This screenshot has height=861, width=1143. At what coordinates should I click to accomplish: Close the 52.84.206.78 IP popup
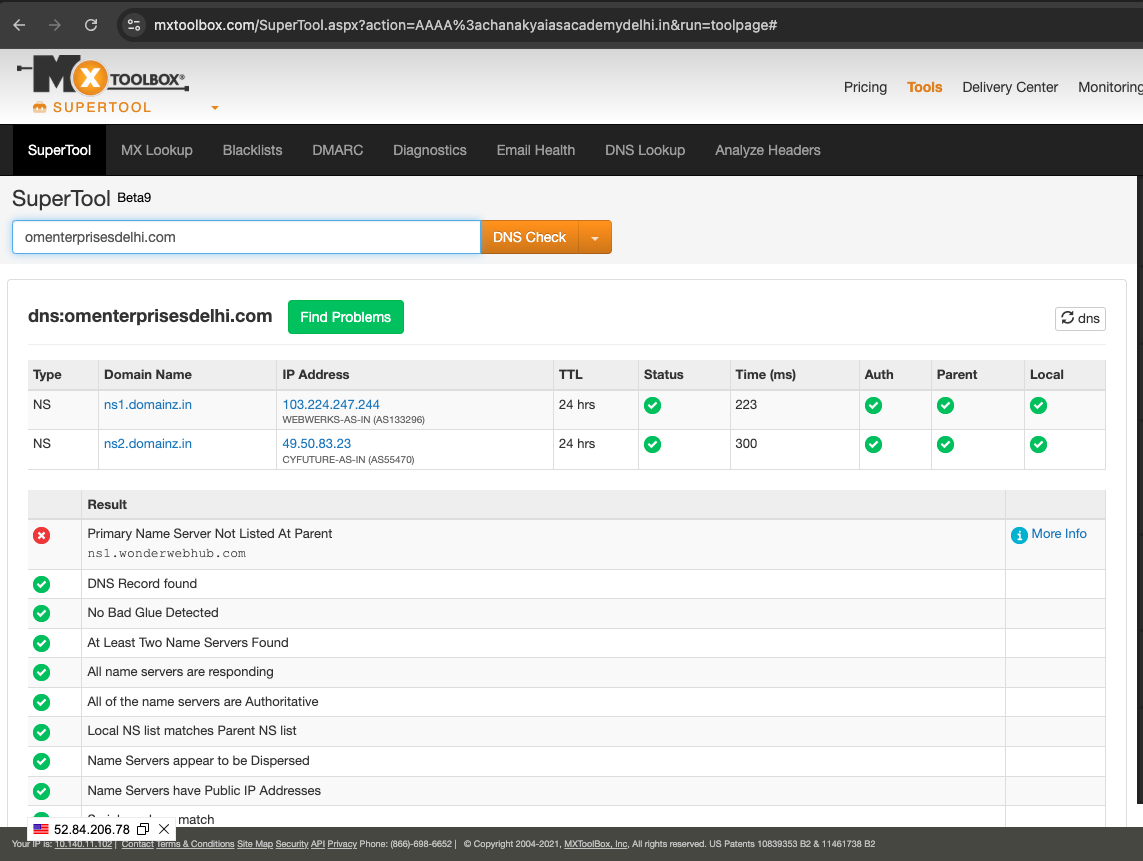(164, 829)
